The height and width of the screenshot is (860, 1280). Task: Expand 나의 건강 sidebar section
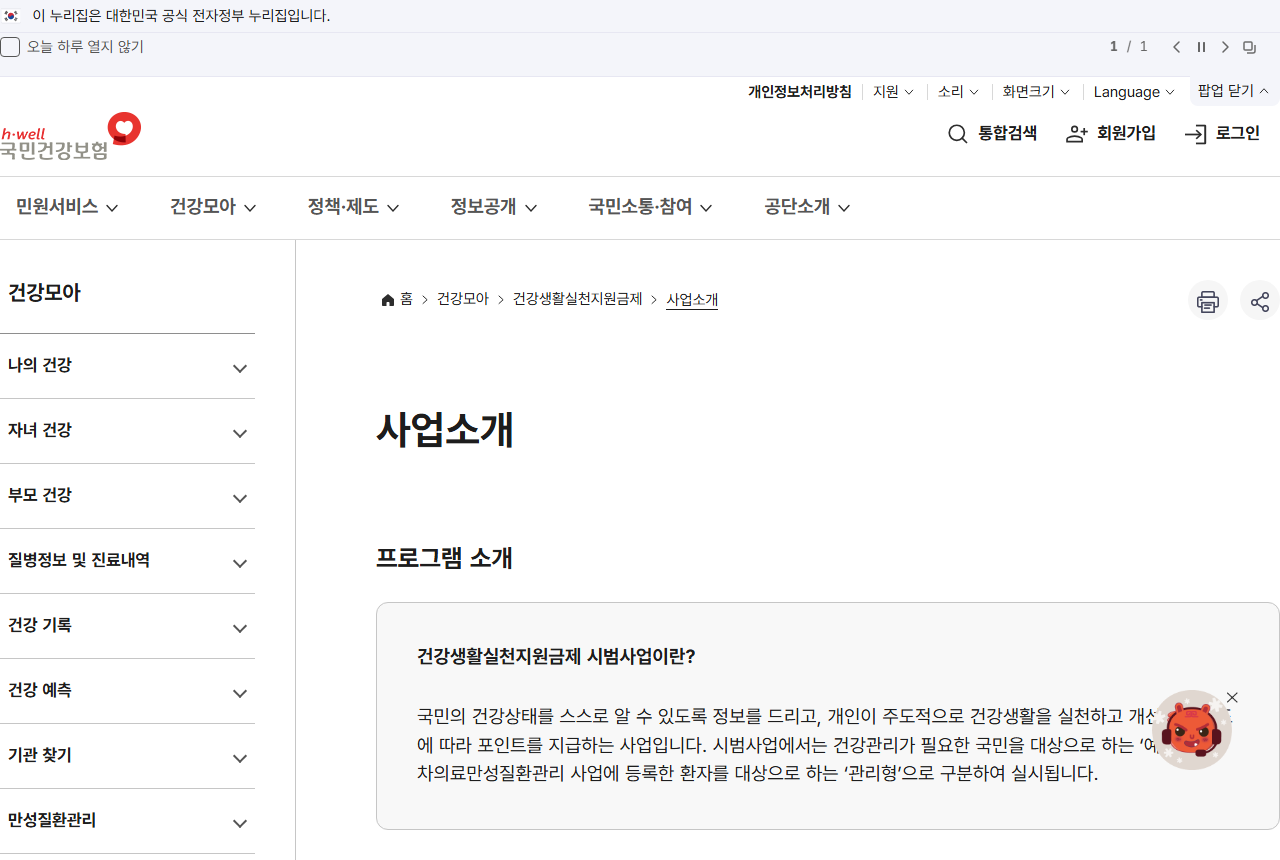[x=127, y=366]
